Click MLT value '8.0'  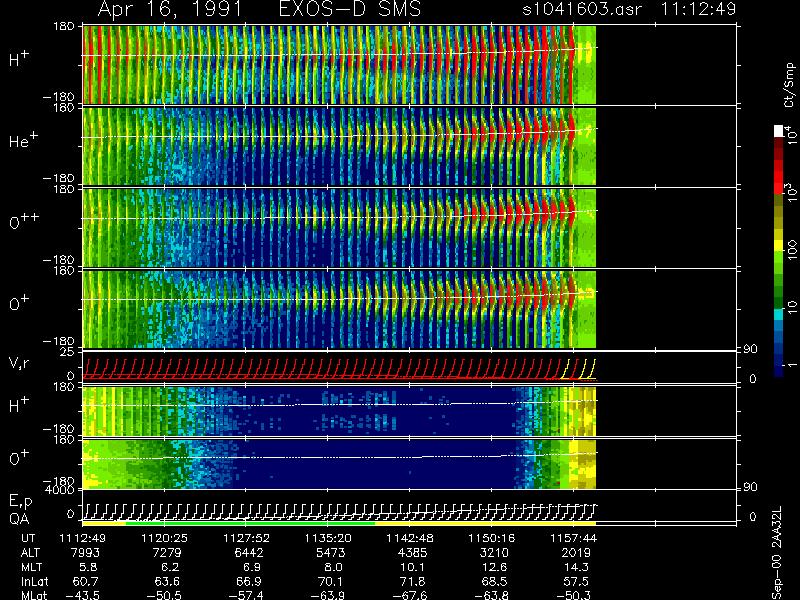point(333,567)
